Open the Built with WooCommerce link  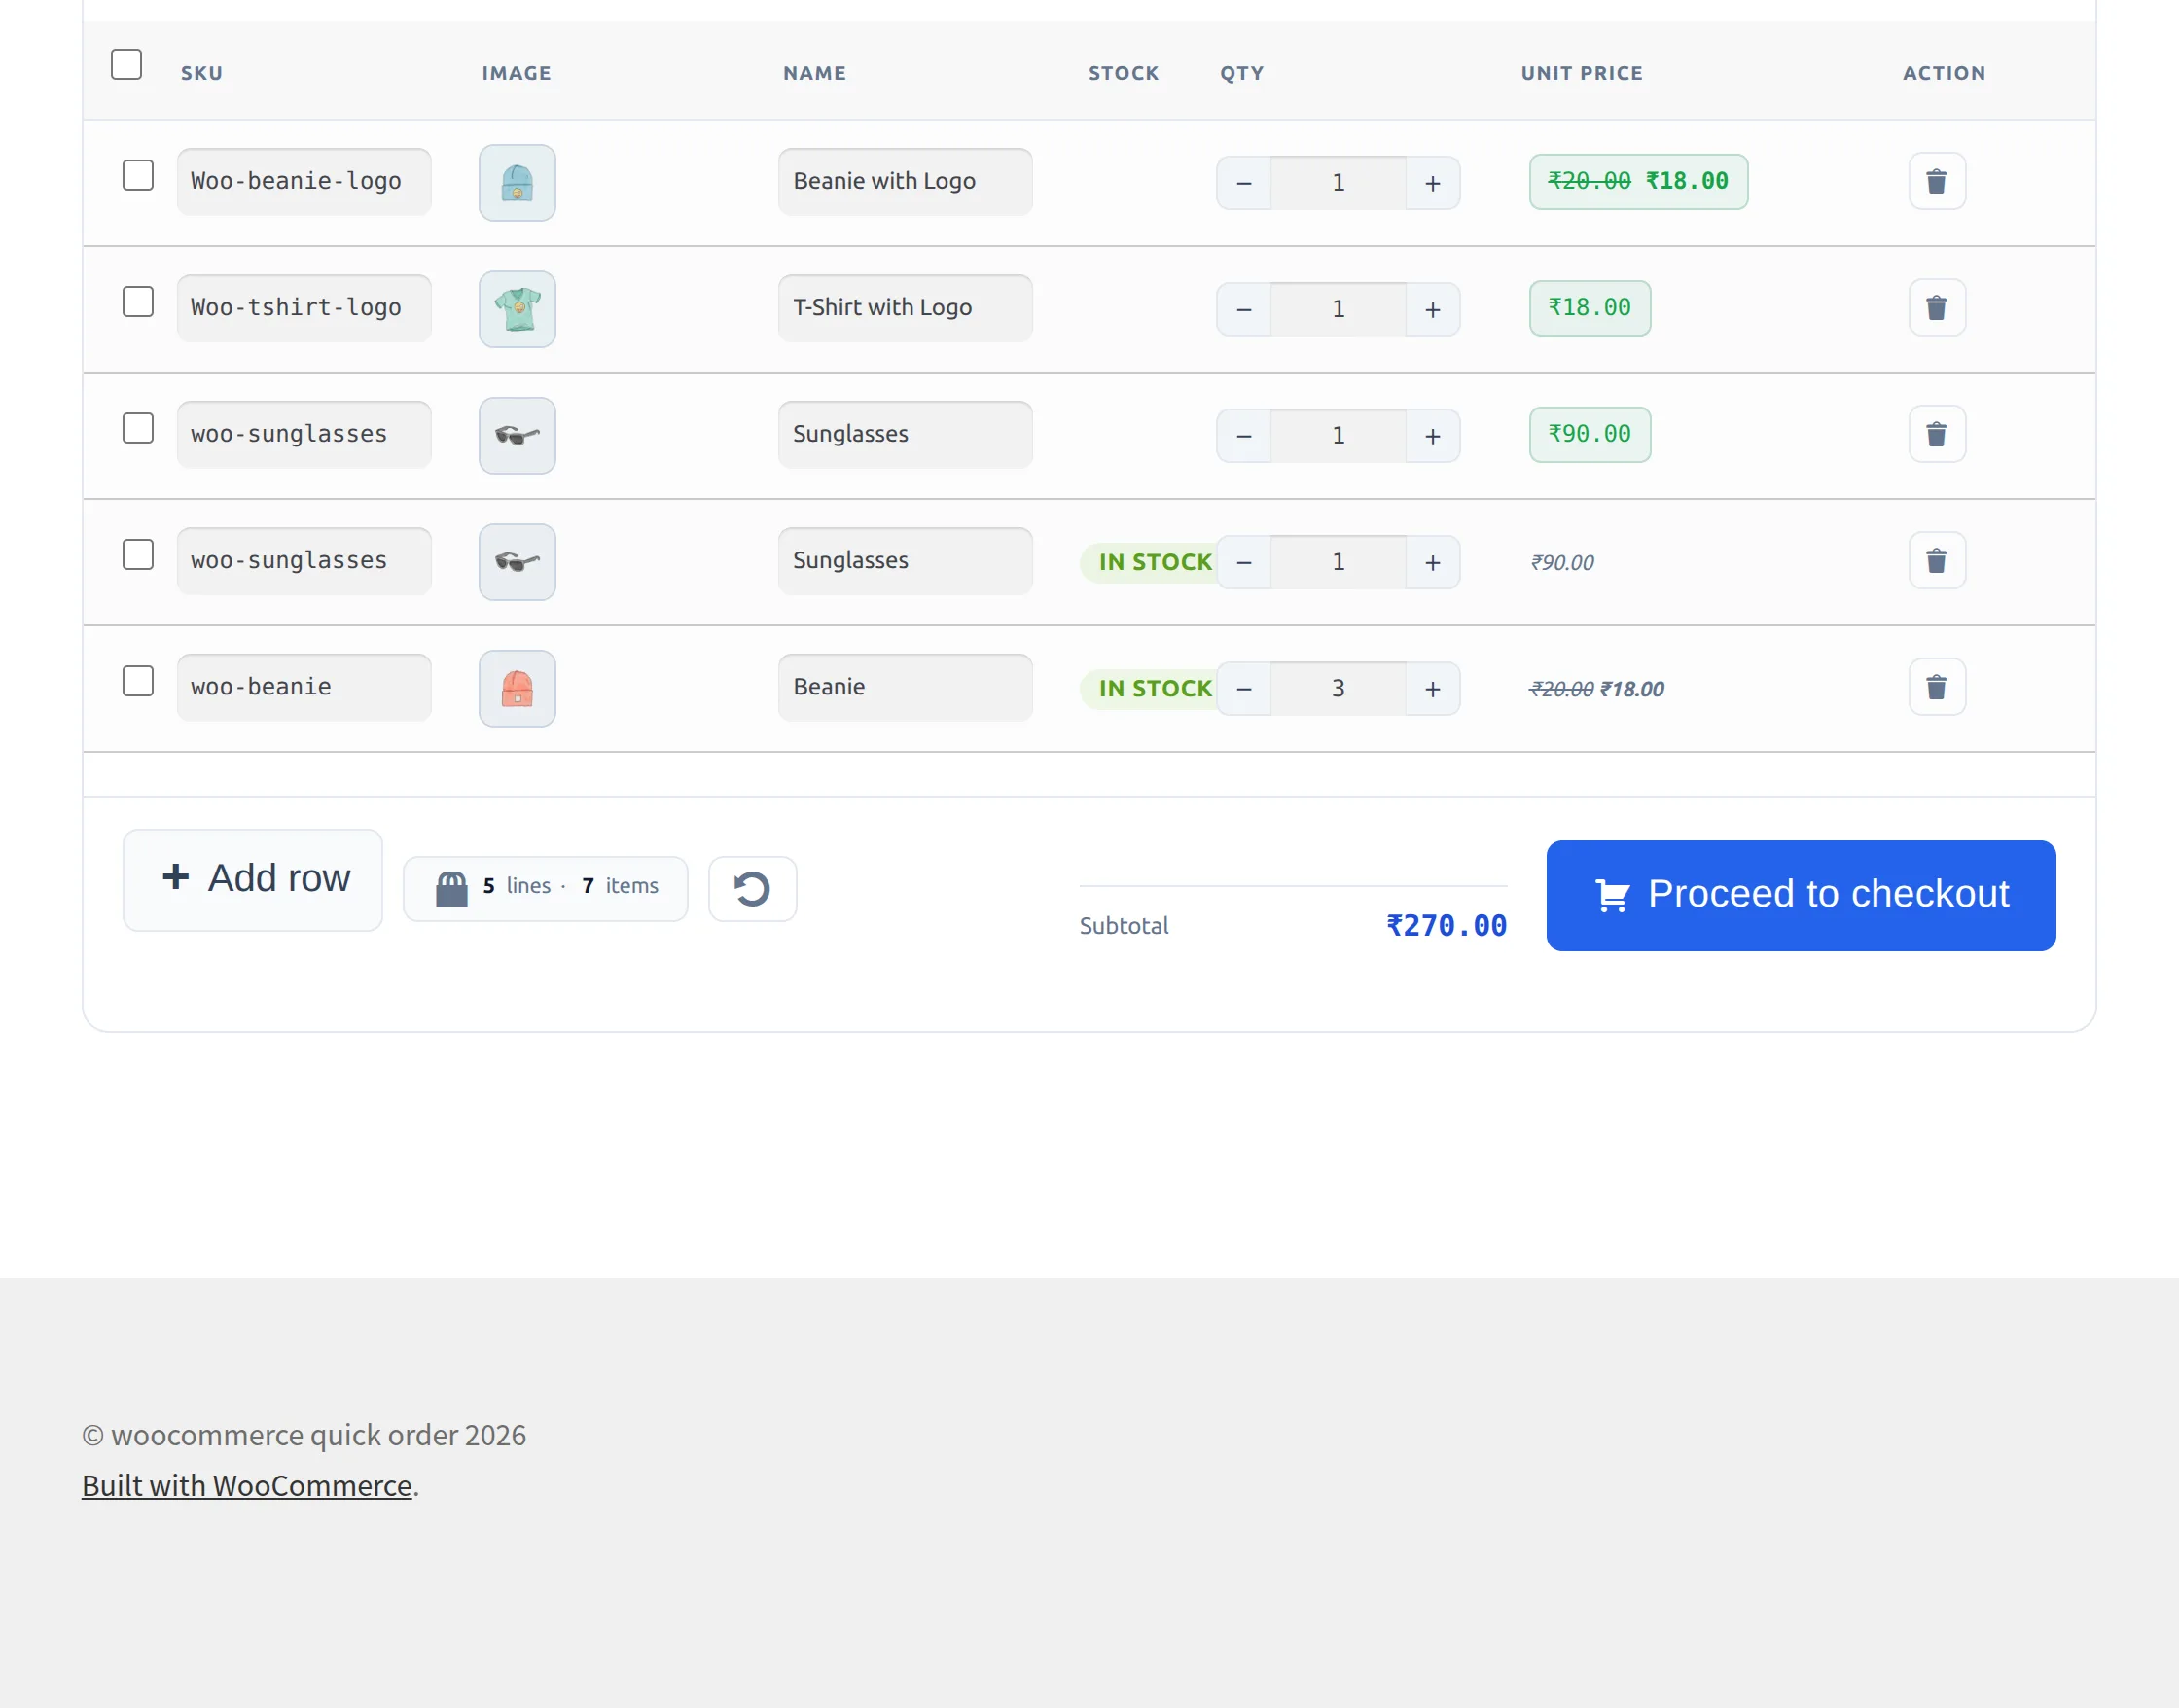(x=247, y=1486)
